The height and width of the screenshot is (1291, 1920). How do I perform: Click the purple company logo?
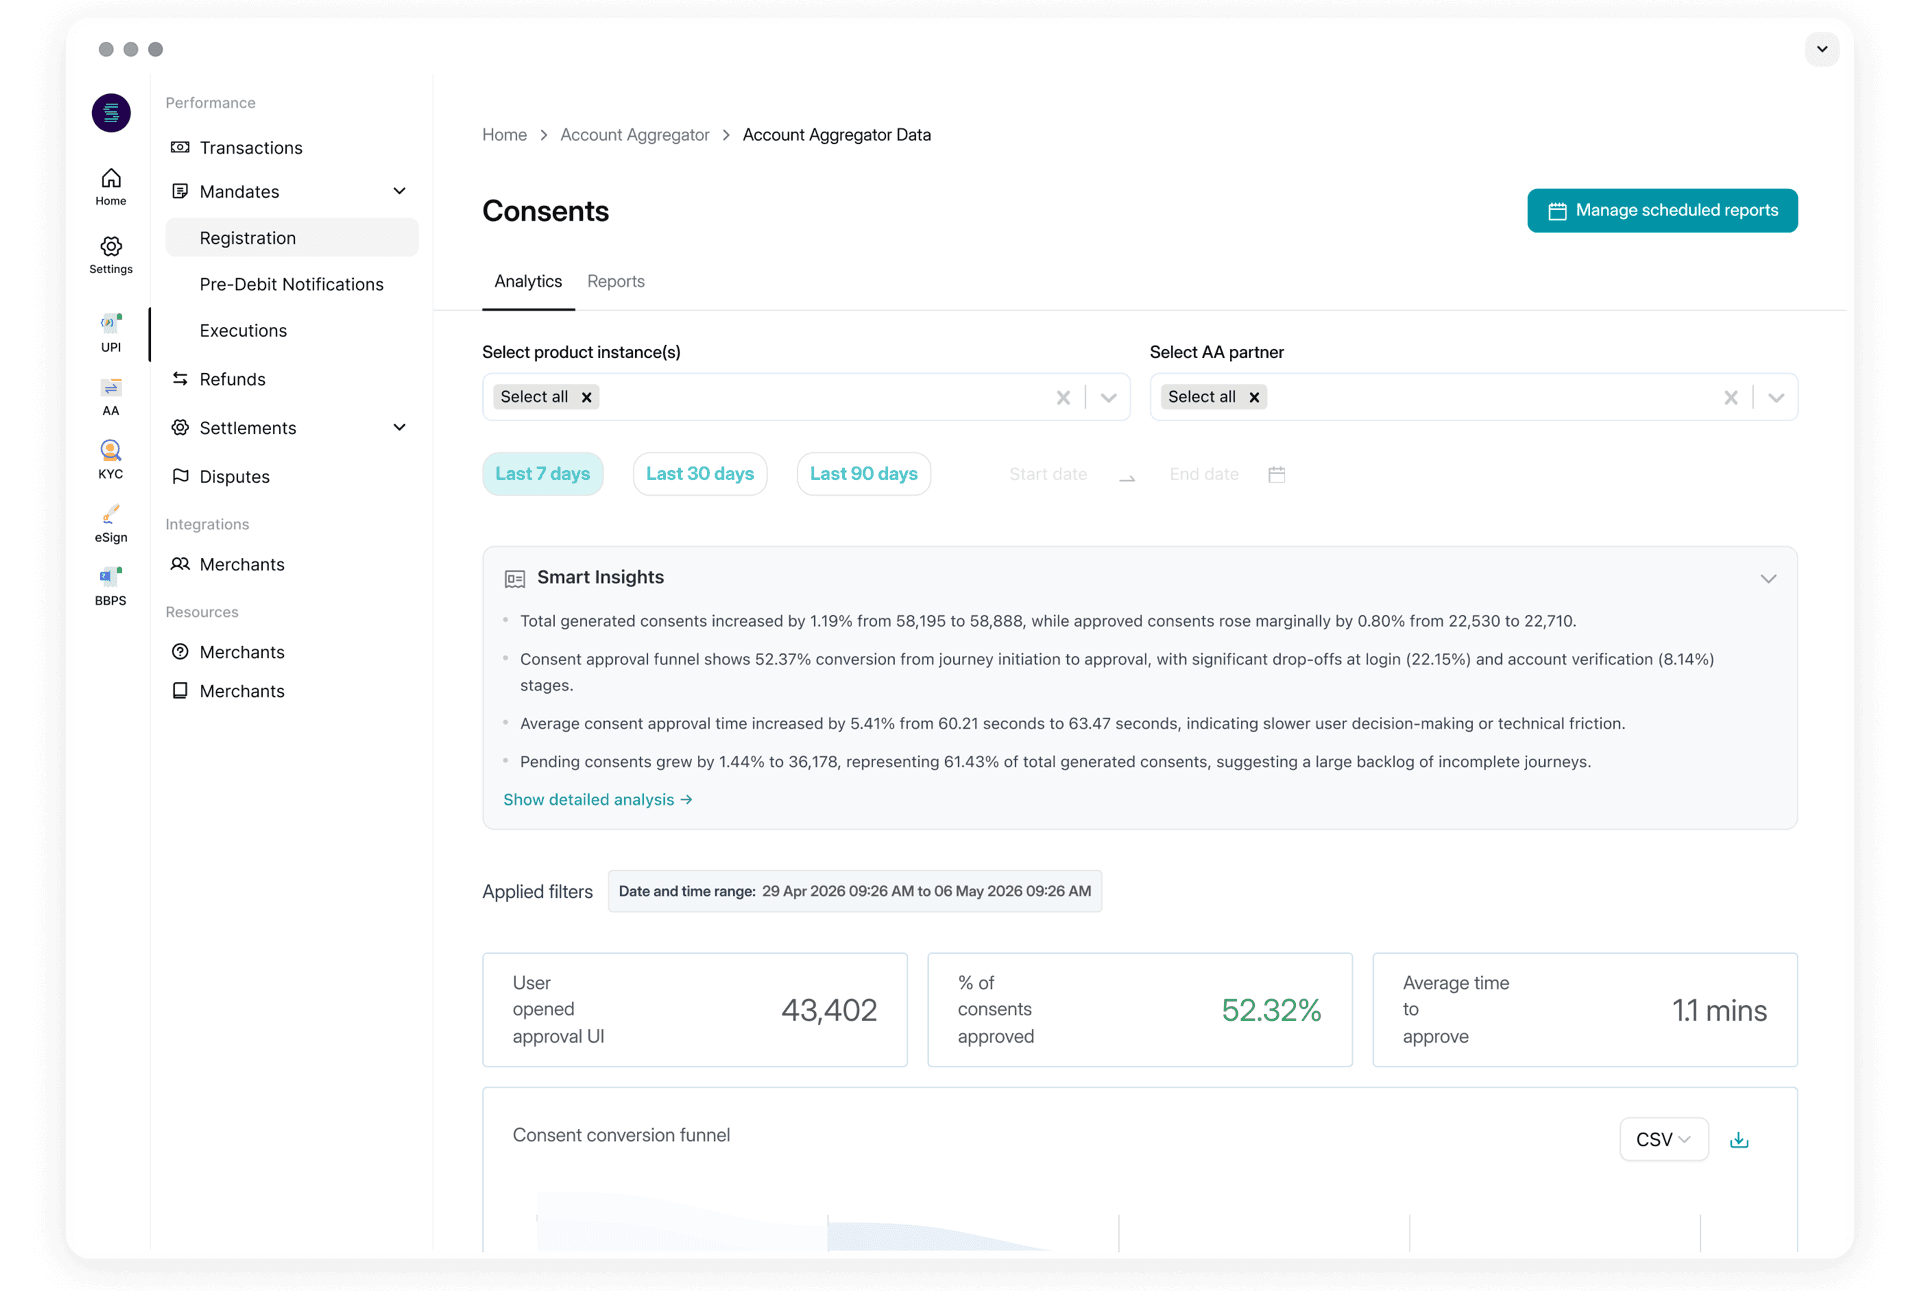tap(111, 113)
